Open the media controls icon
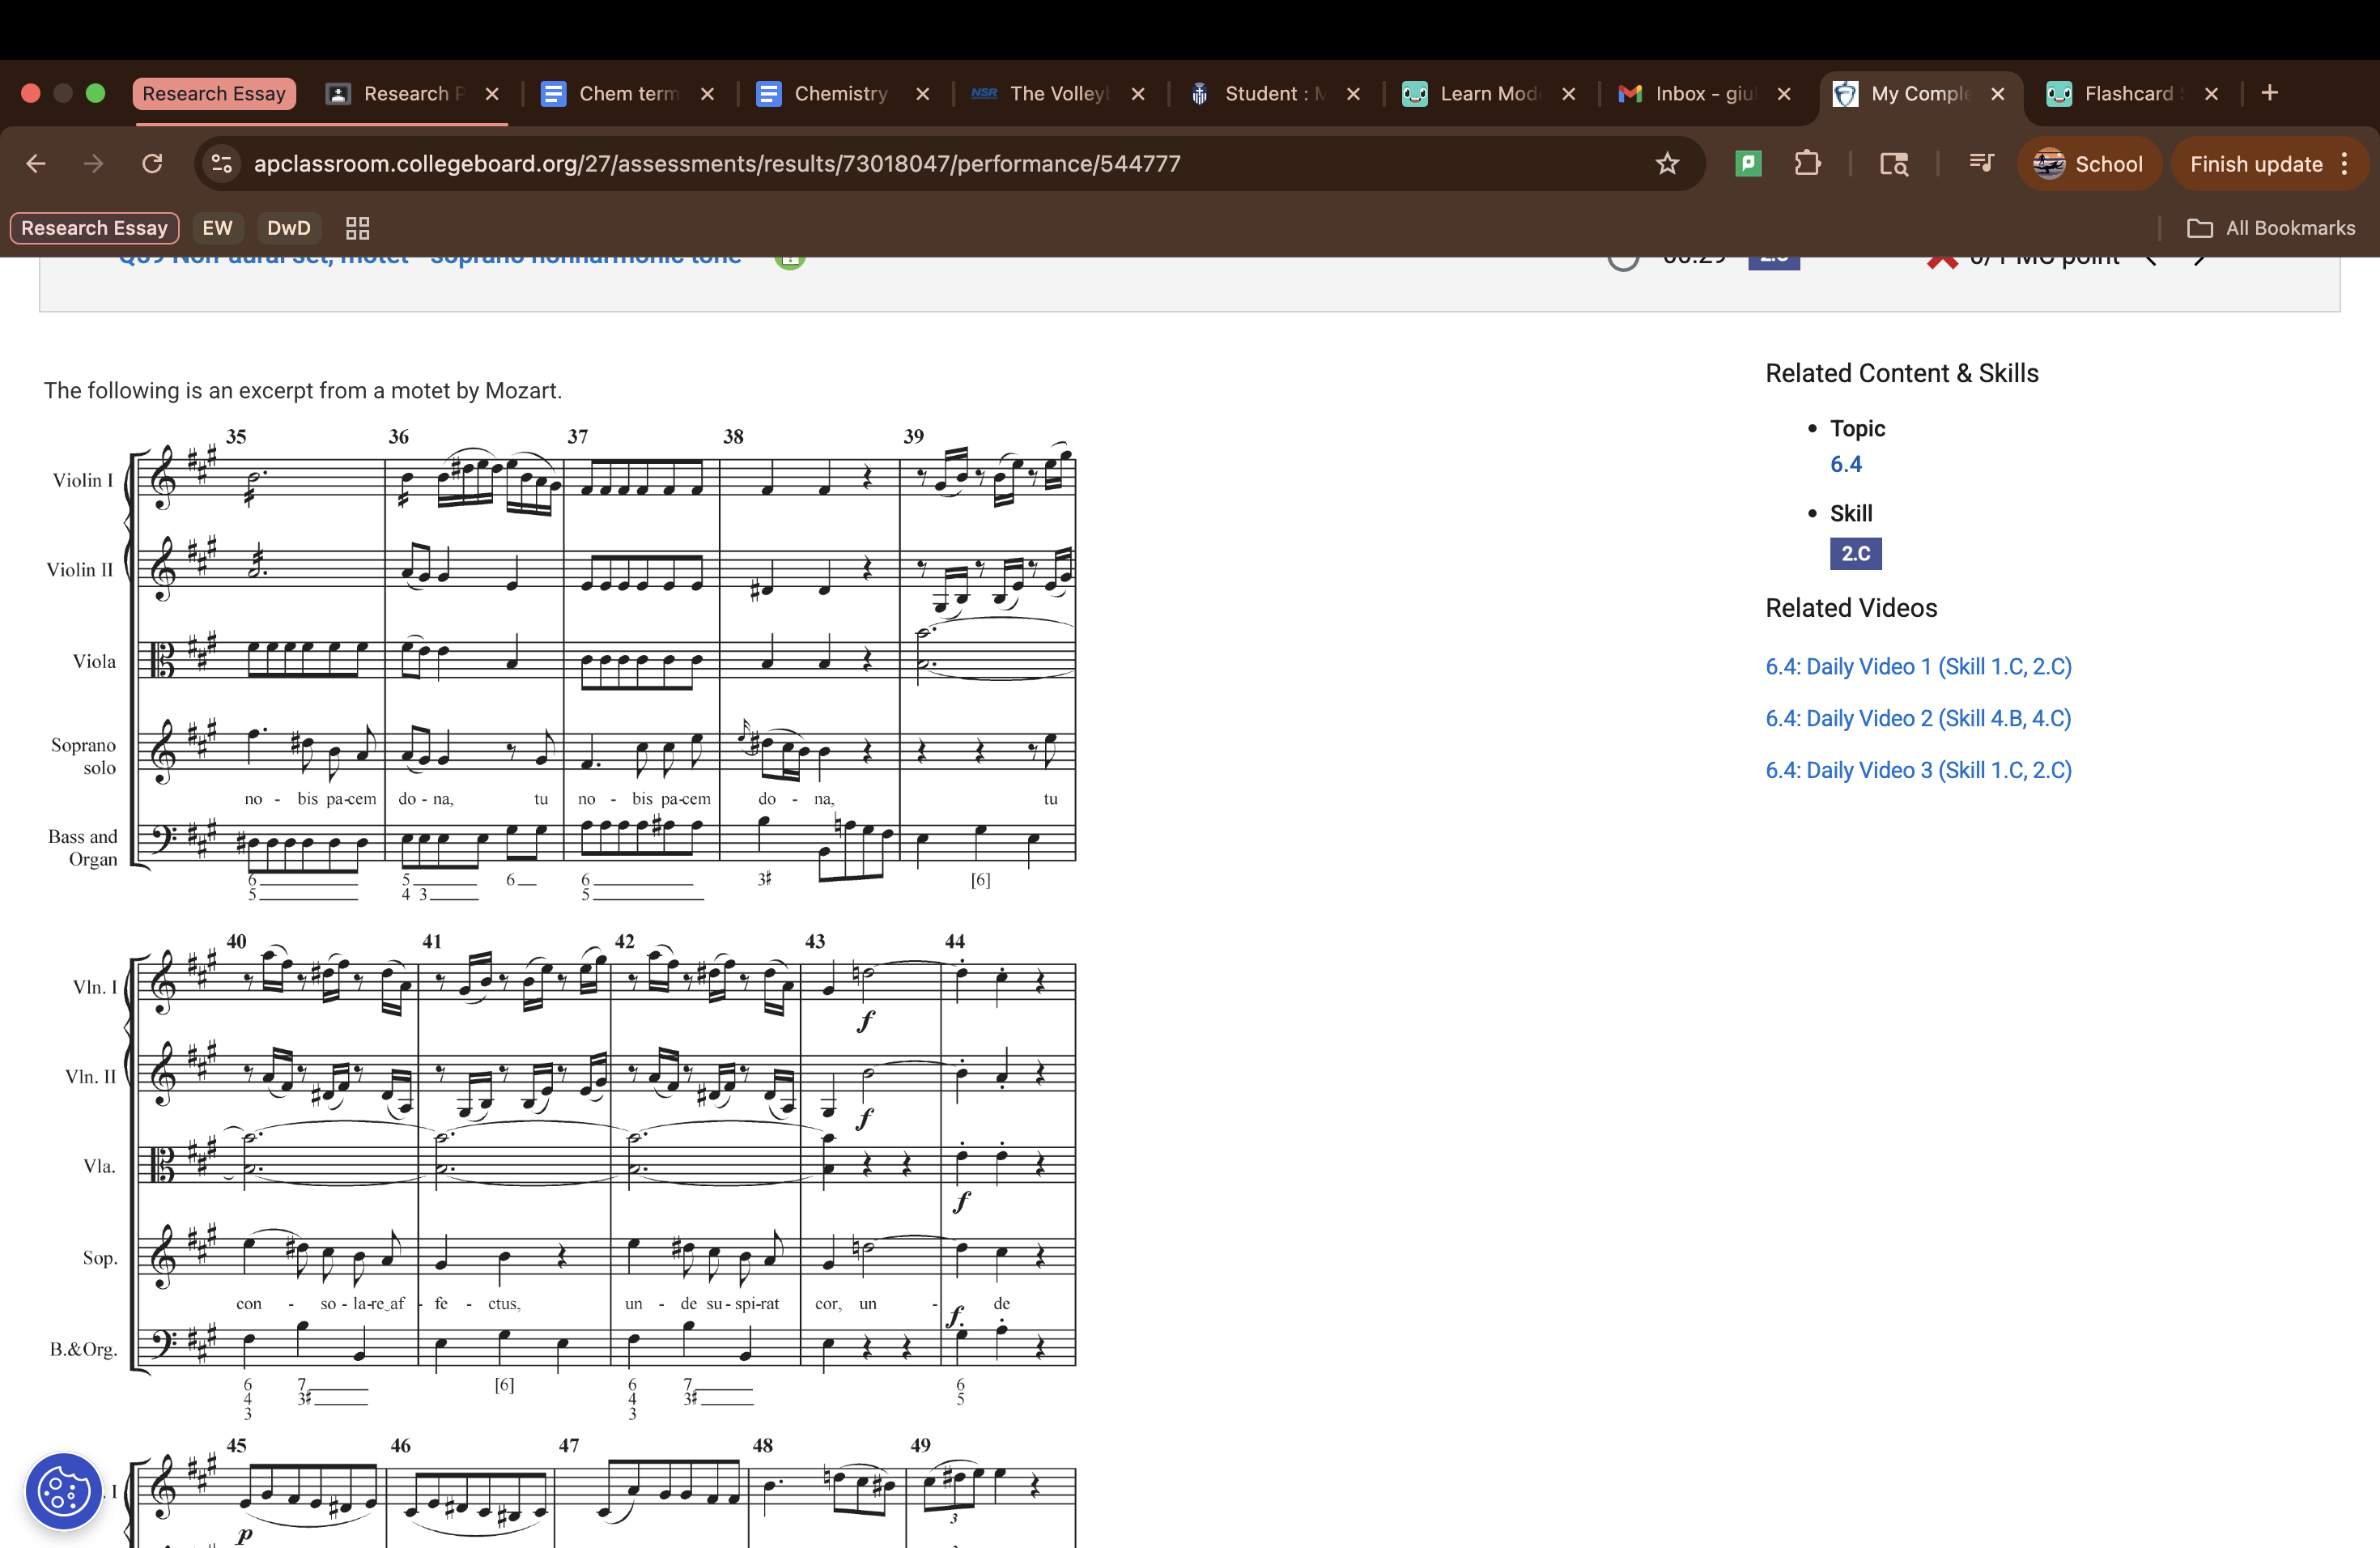 (x=1980, y=164)
